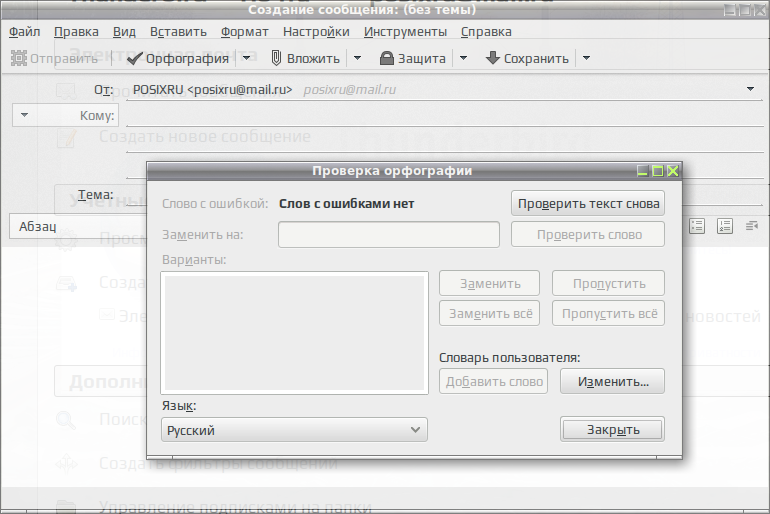
Task: Open the Вставить menu
Action: (x=178, y=32)
